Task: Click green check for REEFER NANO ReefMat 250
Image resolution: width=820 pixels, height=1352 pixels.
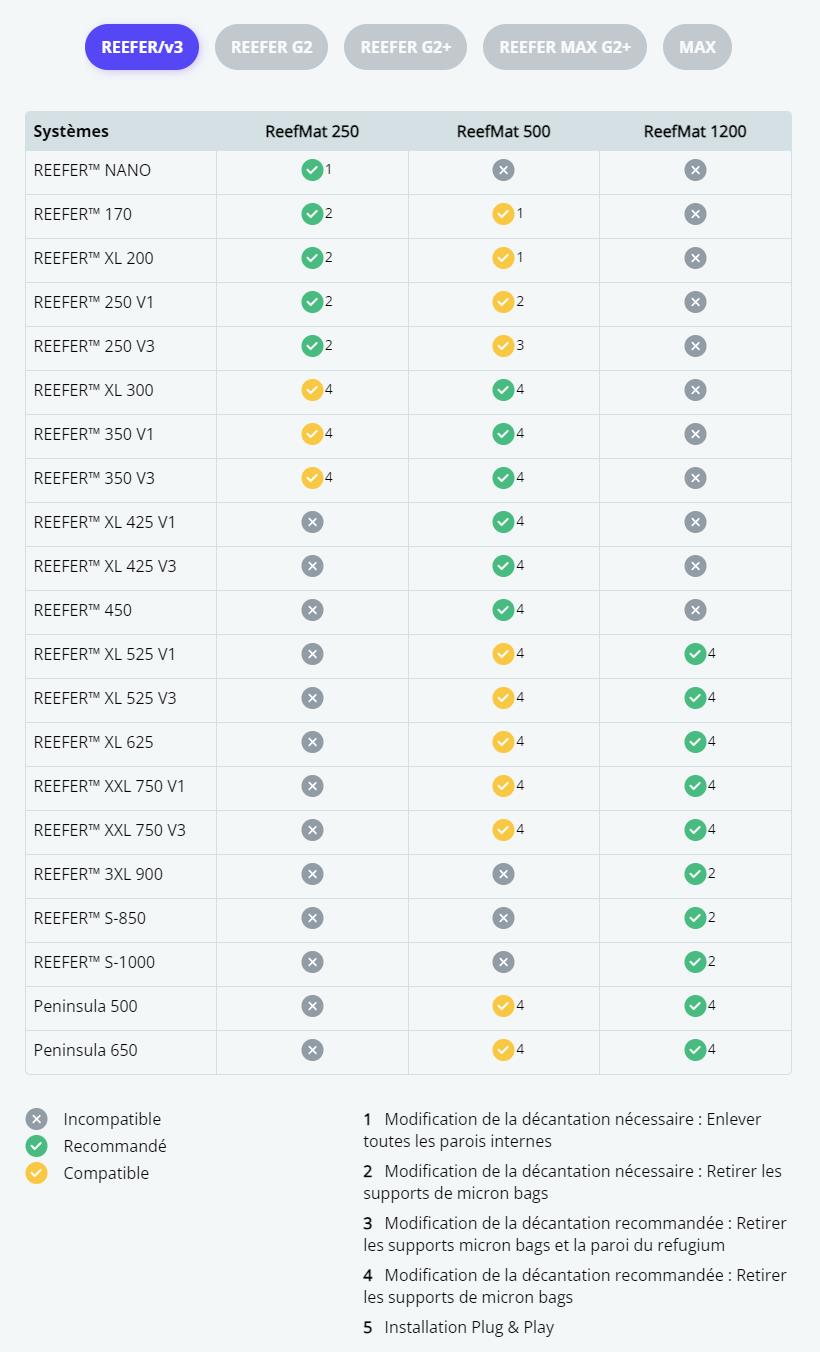Action: 312,170
